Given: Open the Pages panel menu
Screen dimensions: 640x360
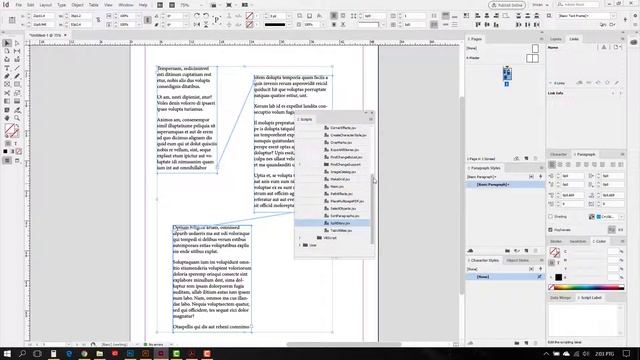Looking at the screenshot, I should (541, 39).
